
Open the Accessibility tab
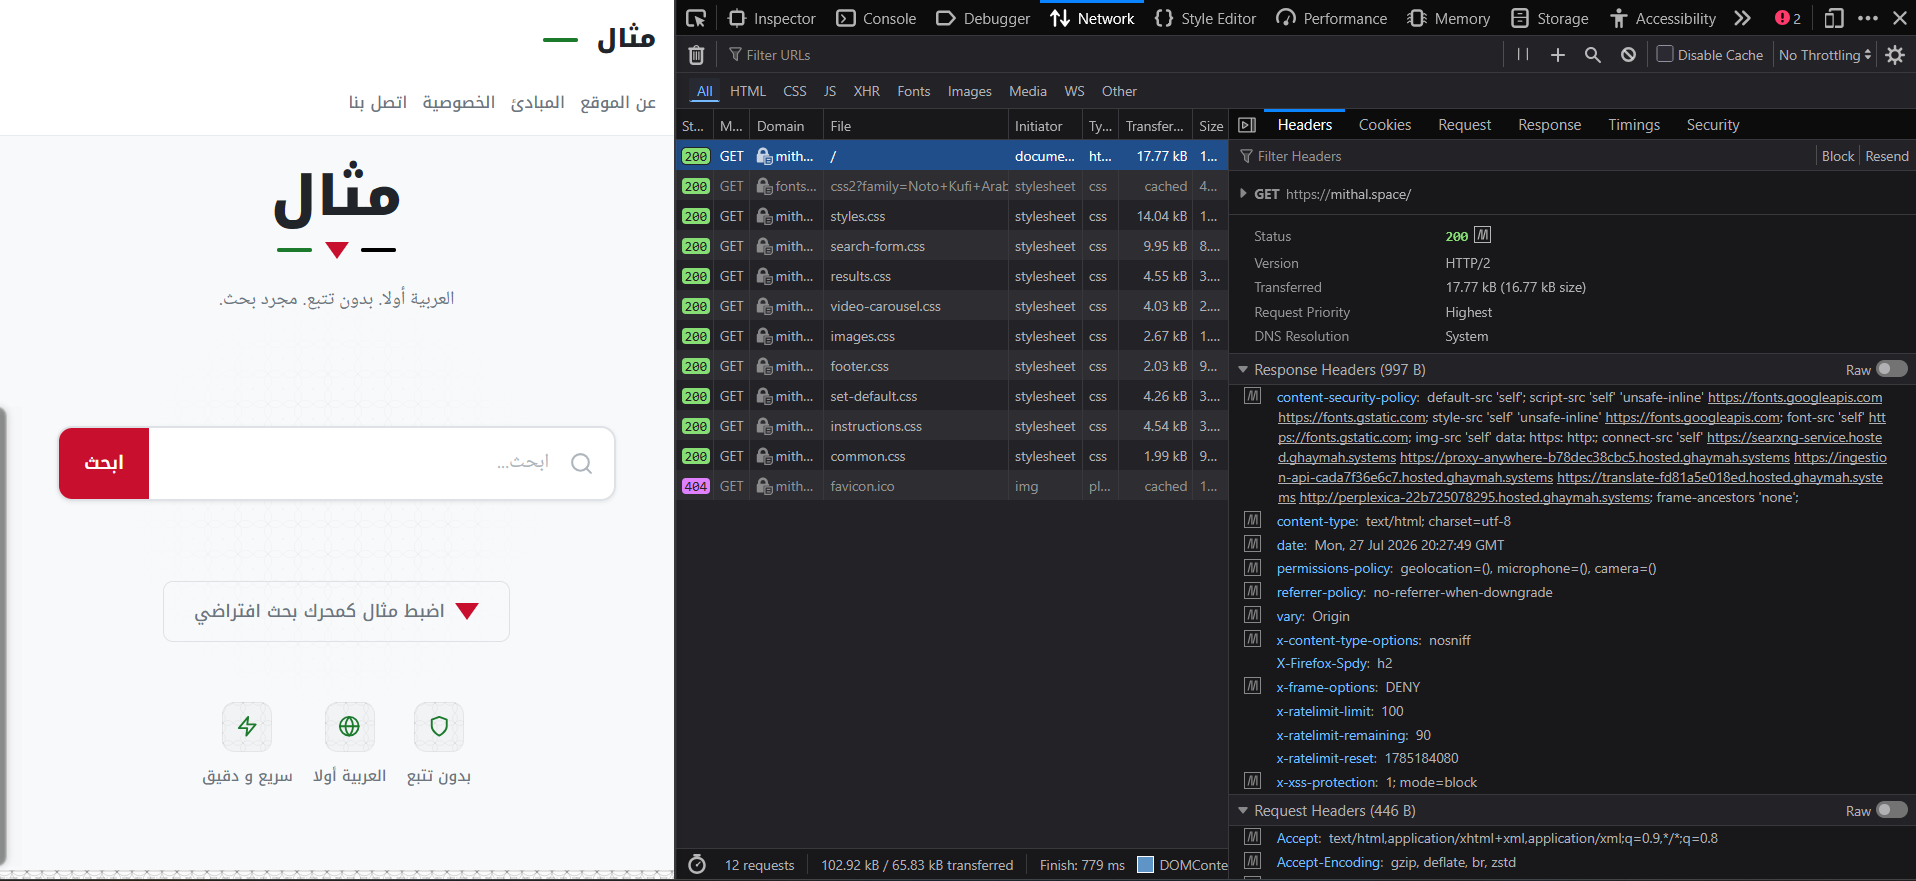(1663, 18)
